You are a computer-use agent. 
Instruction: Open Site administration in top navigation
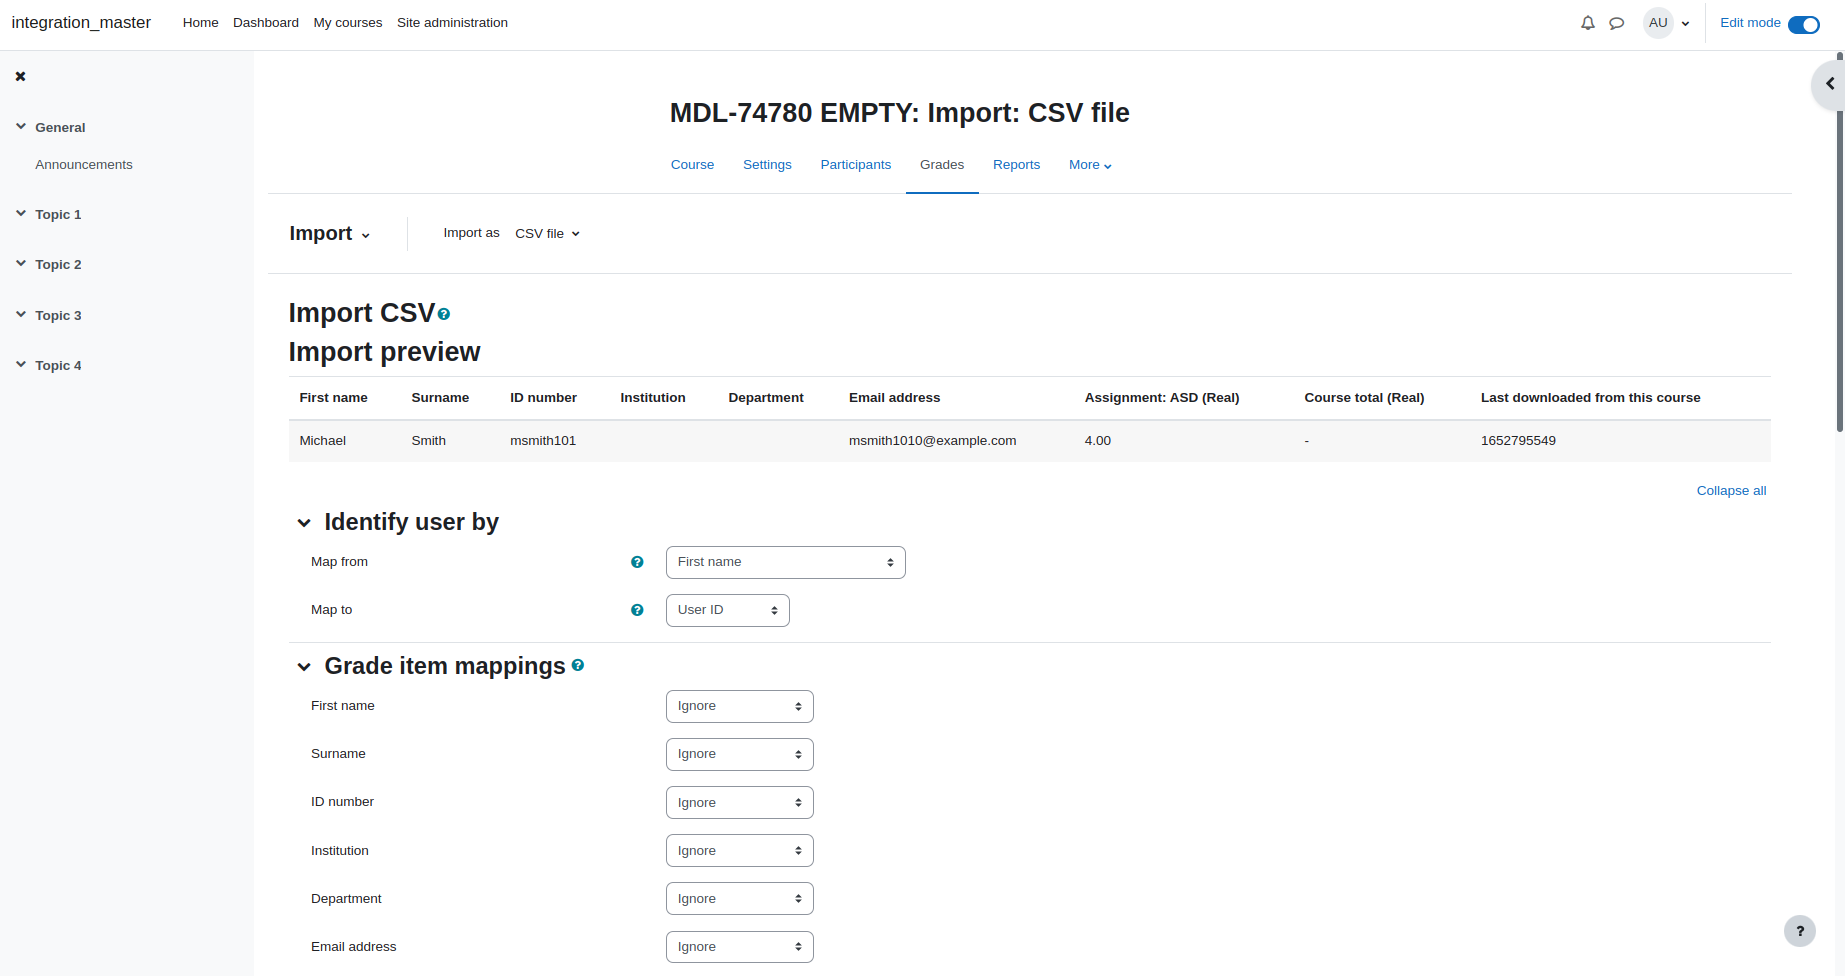pyautogui.click(x=452, y=23)
